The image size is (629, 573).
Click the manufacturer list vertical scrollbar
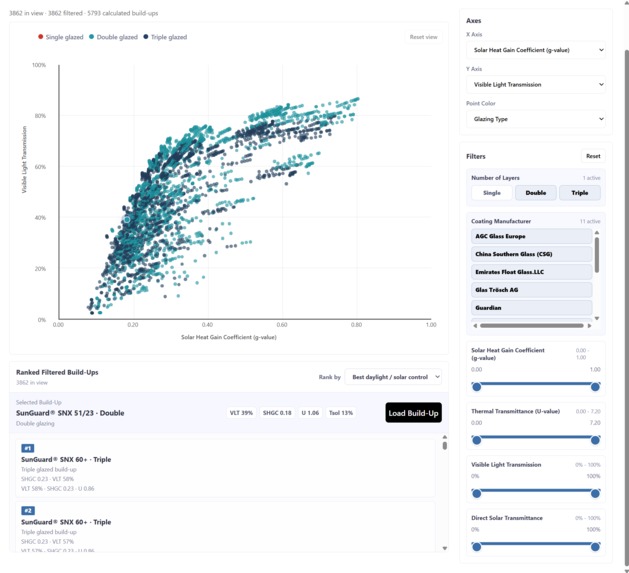597,255
